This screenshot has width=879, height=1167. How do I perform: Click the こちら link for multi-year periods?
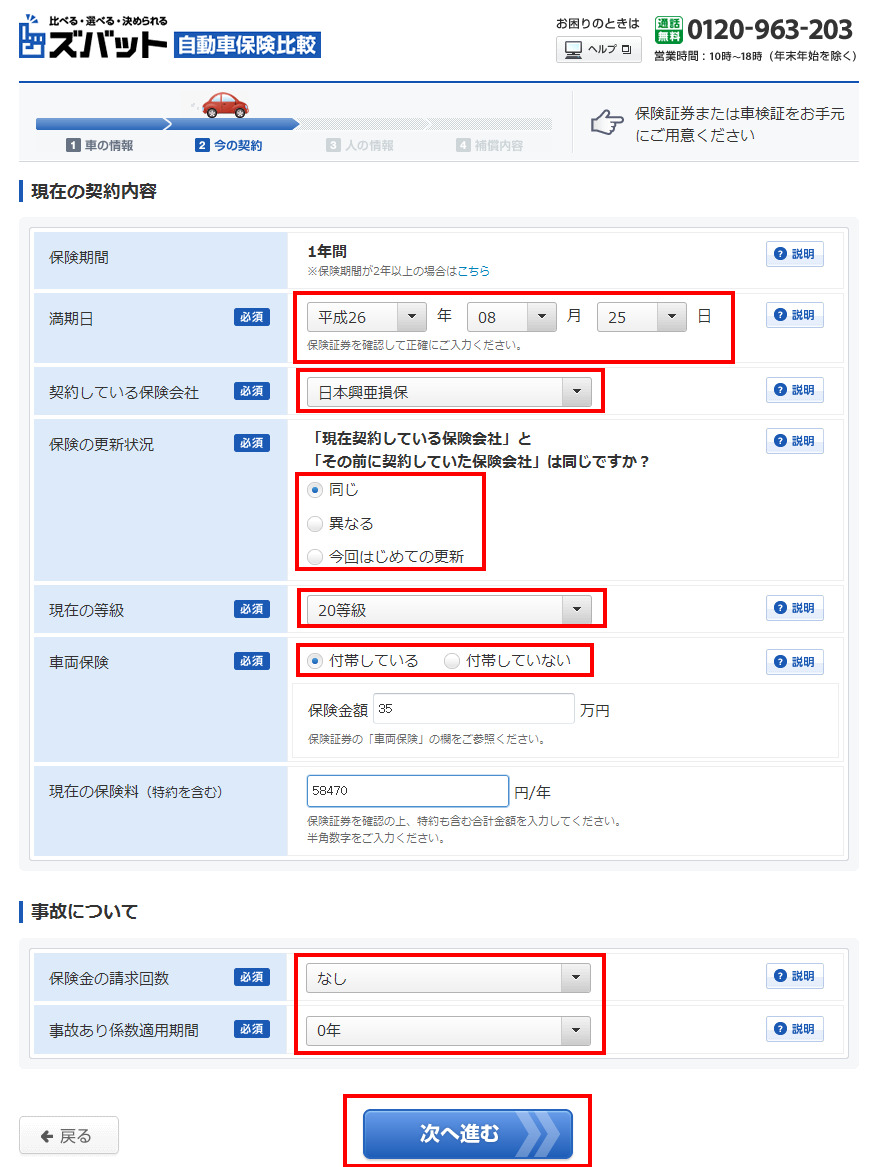pos(473,271)
